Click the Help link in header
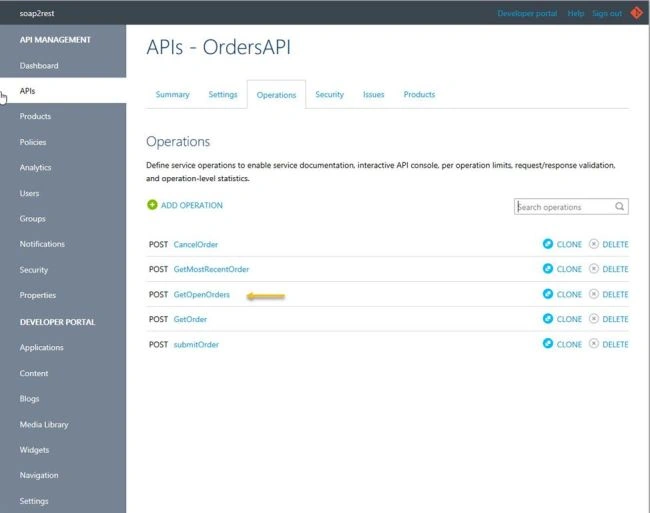The image size is (650, 513). coord(576,13)
